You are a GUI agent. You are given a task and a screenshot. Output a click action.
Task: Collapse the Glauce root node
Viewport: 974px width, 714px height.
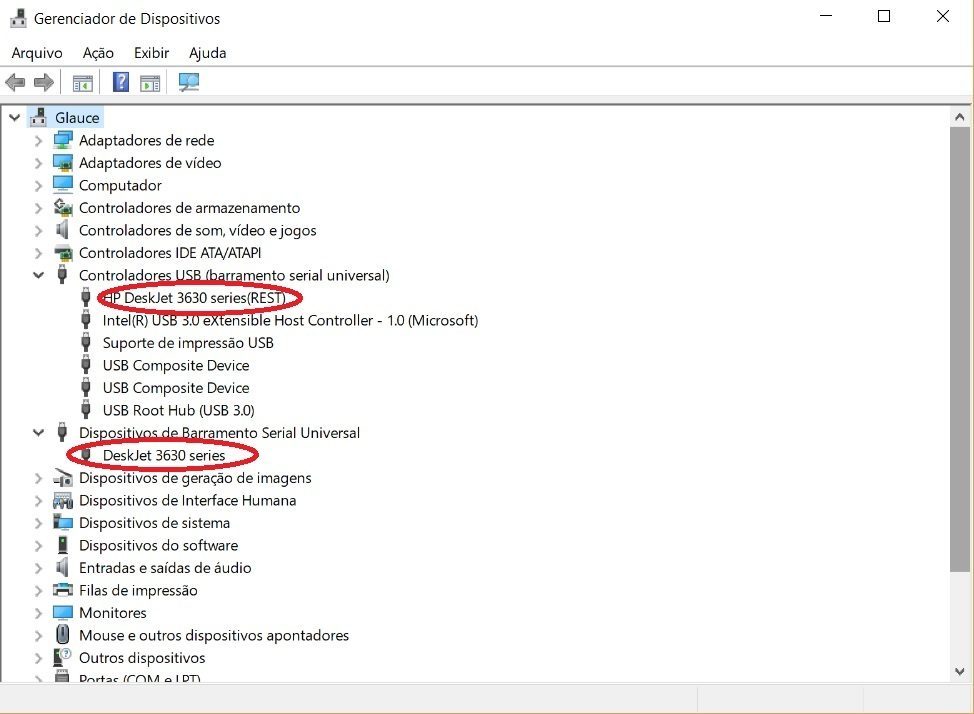[14, 117]
